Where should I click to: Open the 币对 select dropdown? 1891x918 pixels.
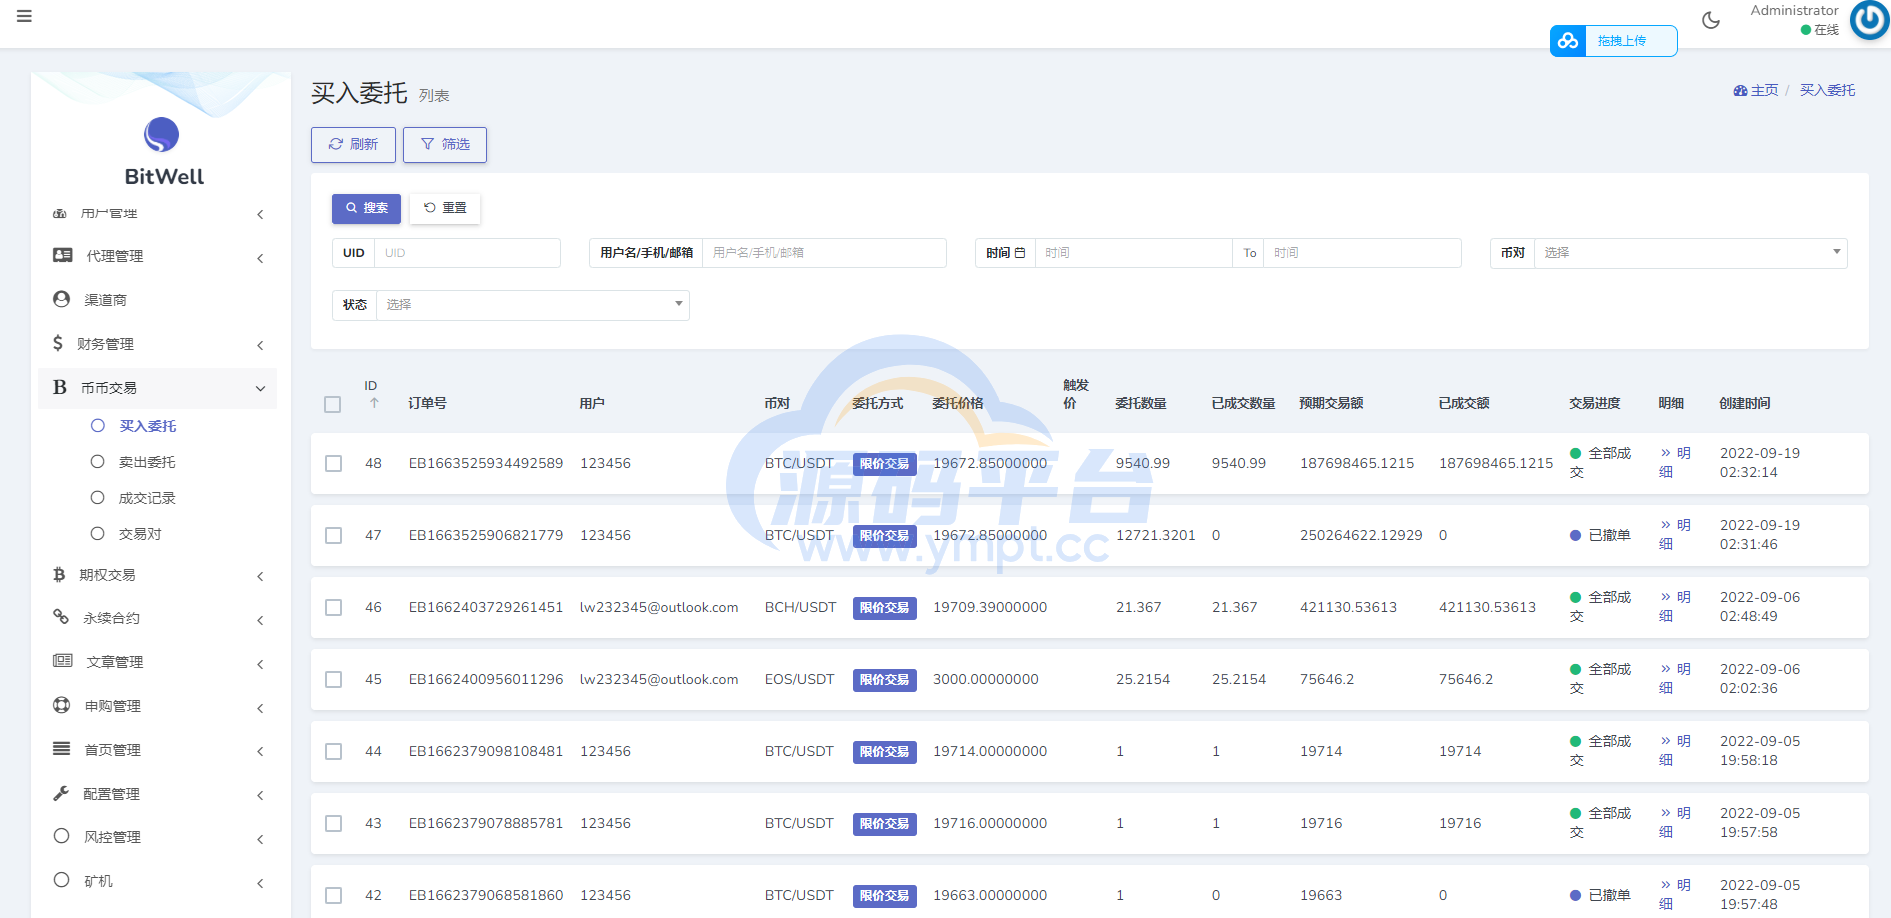pos(1689,253)
